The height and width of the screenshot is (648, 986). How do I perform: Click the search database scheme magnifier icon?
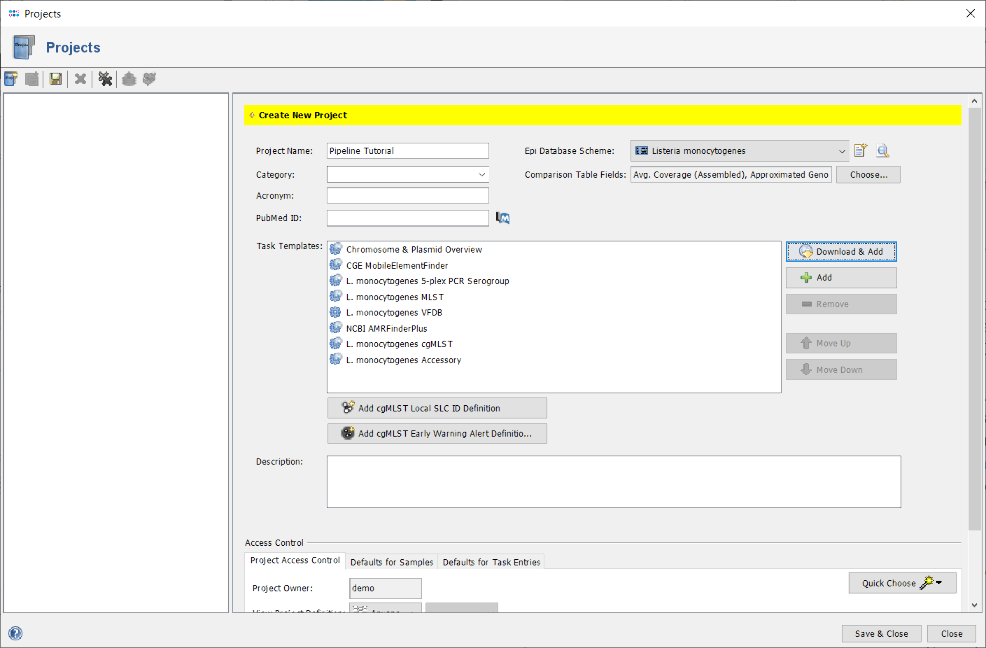click(882, 151)
